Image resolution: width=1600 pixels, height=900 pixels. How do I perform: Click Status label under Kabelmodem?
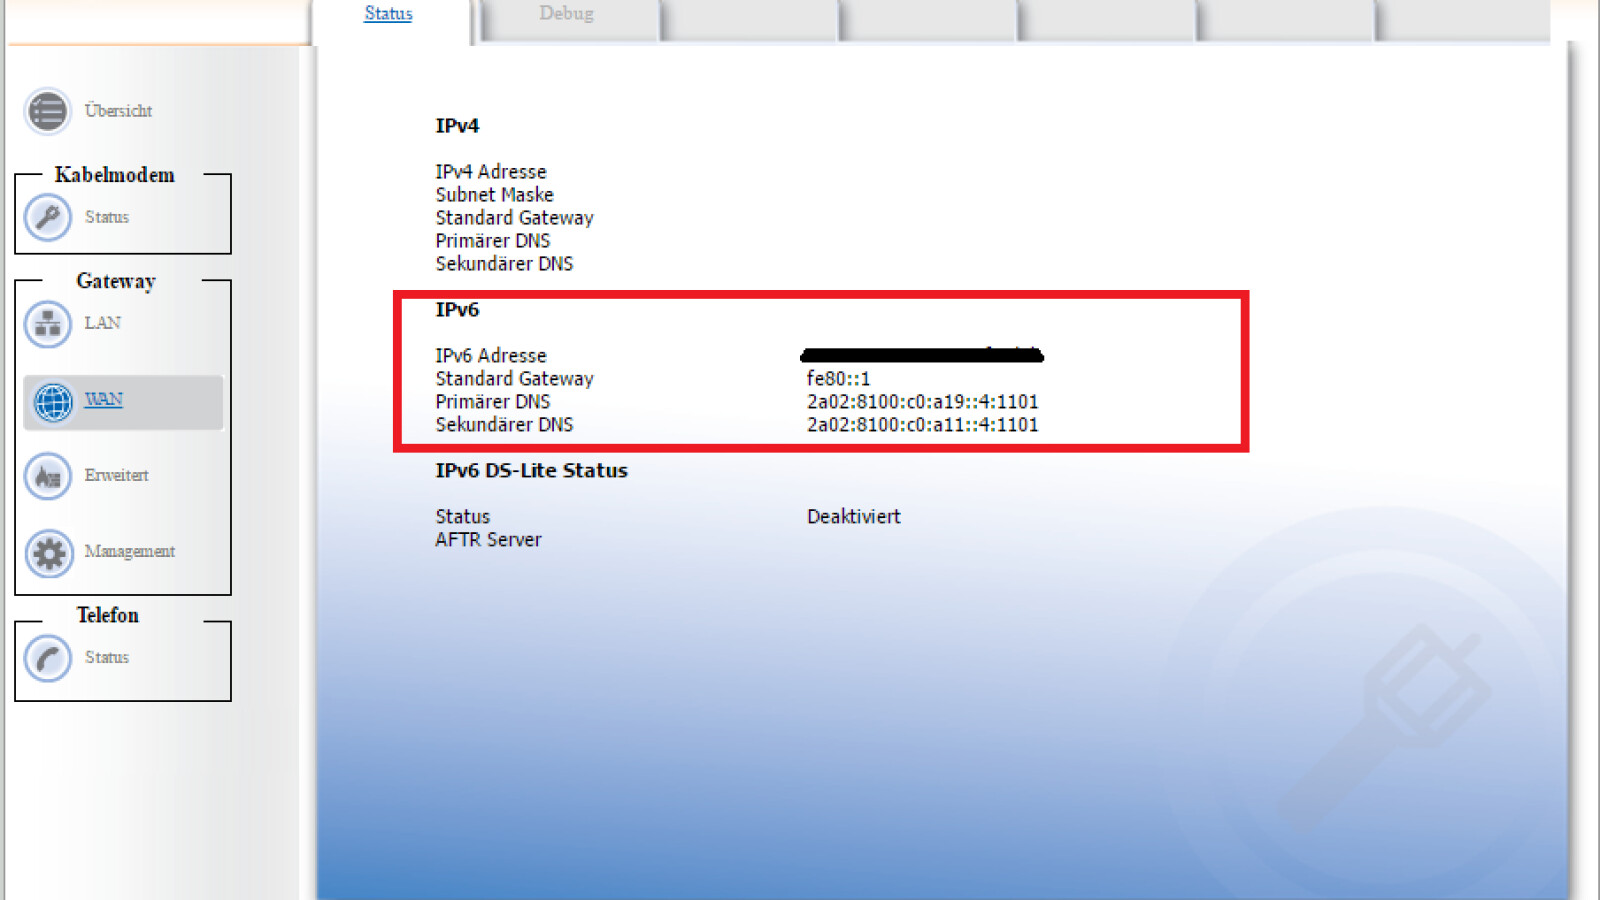point(106,217)
